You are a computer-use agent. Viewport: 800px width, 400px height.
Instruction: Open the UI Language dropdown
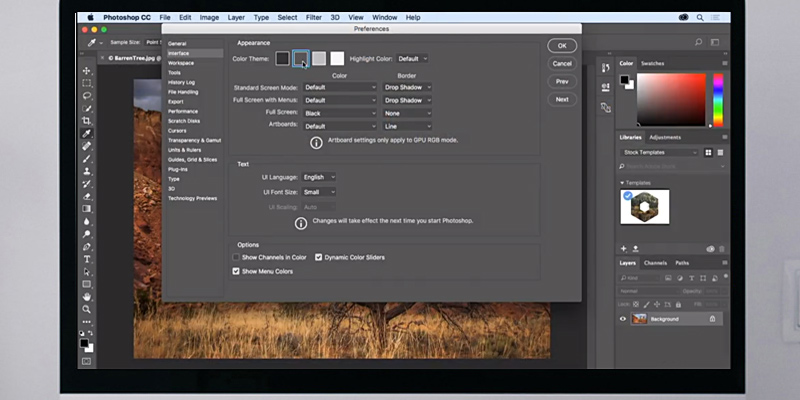(319, 177)
